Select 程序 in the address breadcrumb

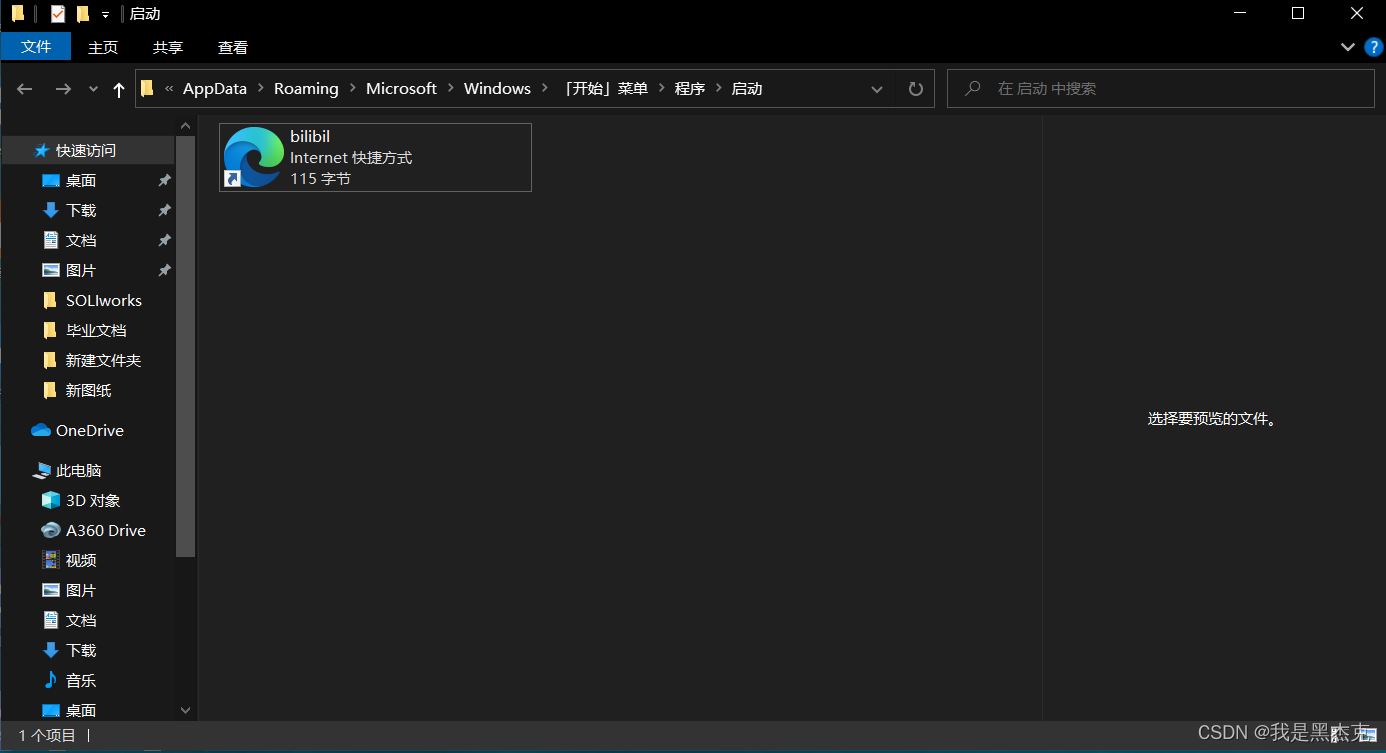(690, 88)
